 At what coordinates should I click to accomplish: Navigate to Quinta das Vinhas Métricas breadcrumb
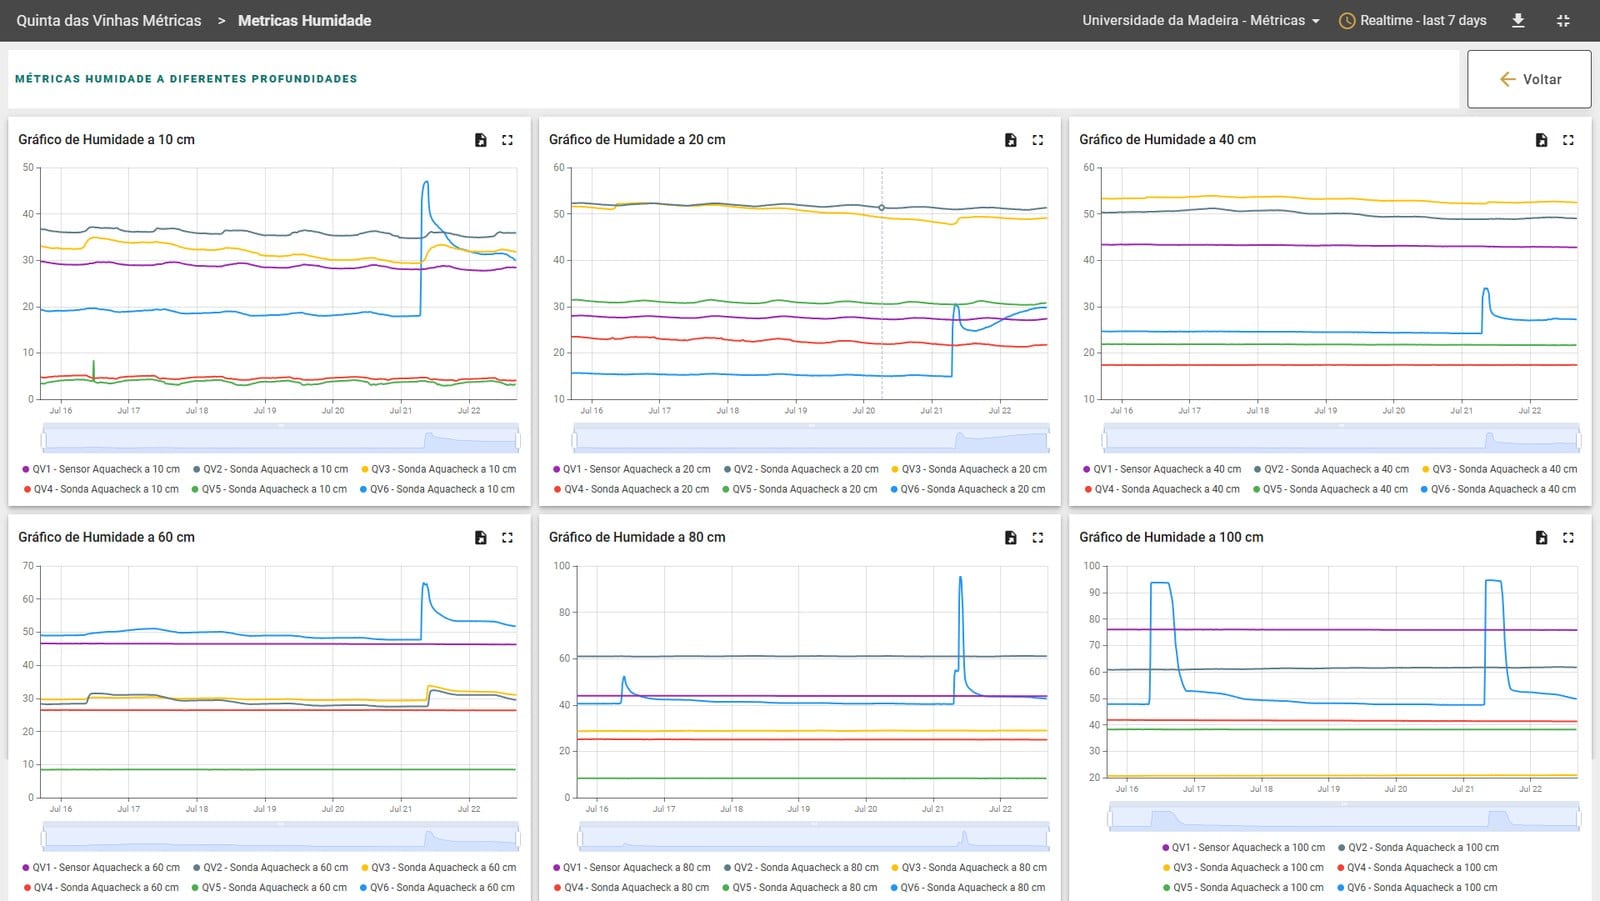point(109,20)
